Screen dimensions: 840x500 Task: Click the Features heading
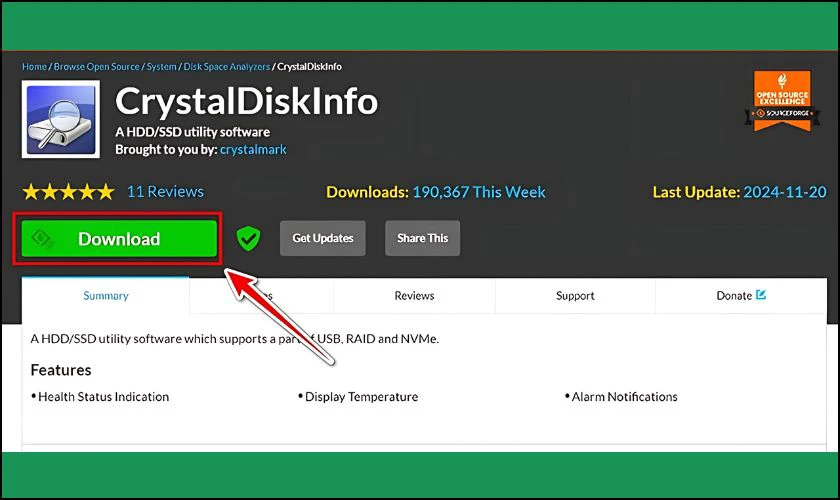point(61,370)
